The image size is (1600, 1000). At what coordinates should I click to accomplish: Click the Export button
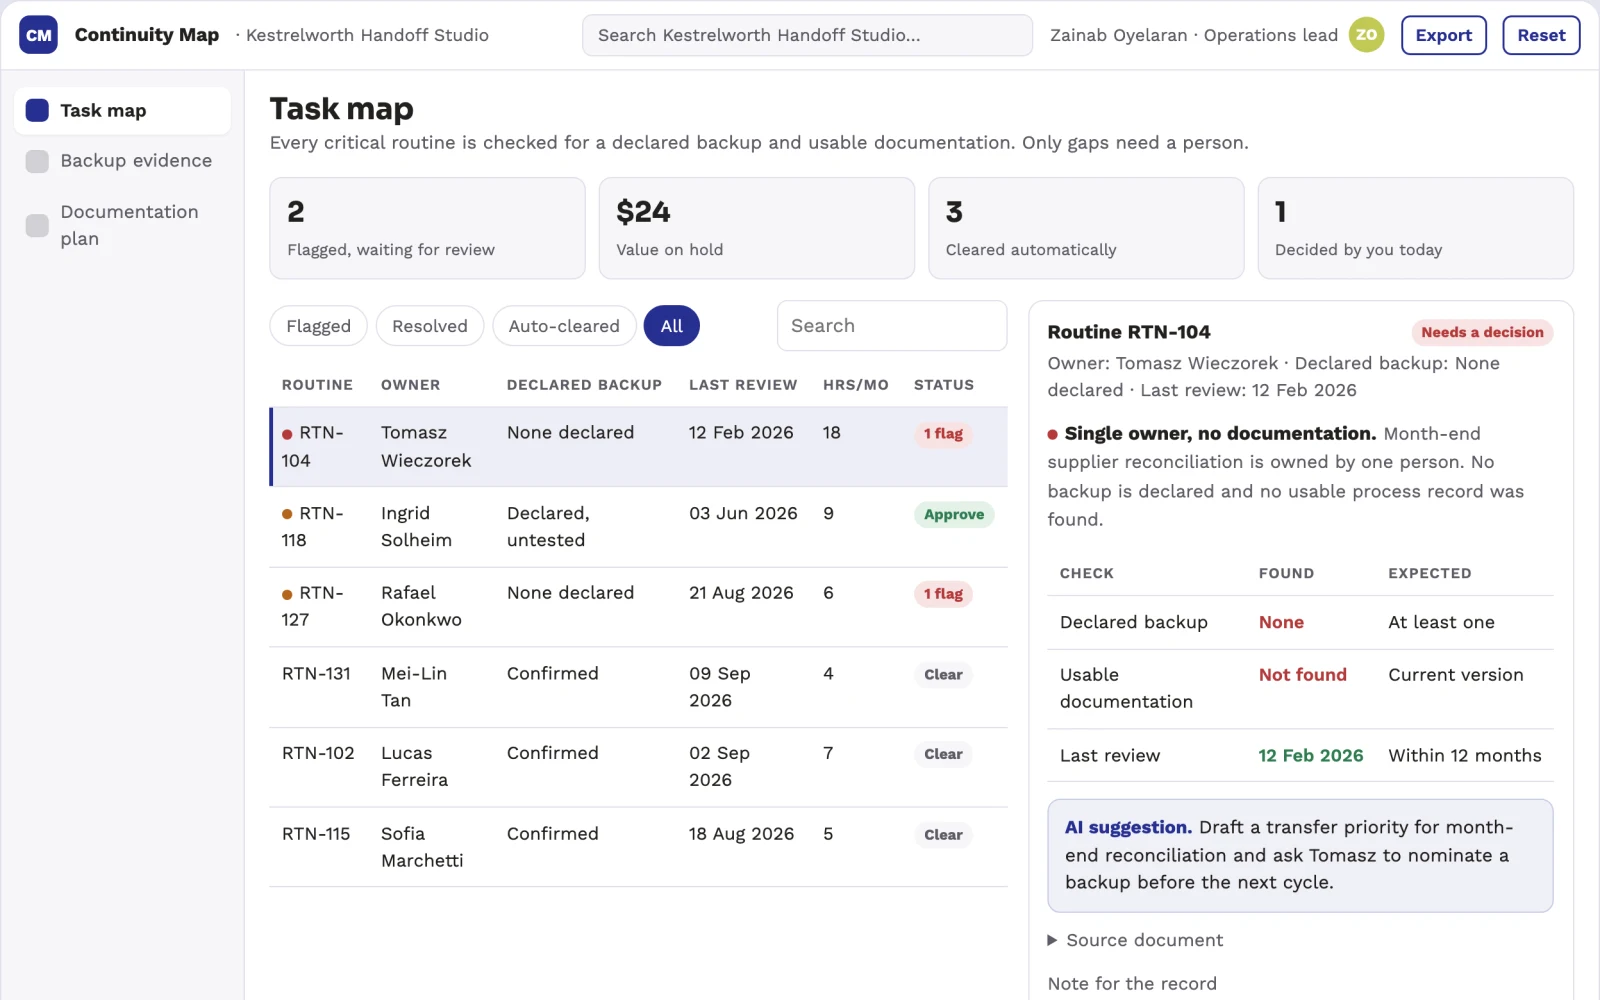click(x=1444, y=35)
